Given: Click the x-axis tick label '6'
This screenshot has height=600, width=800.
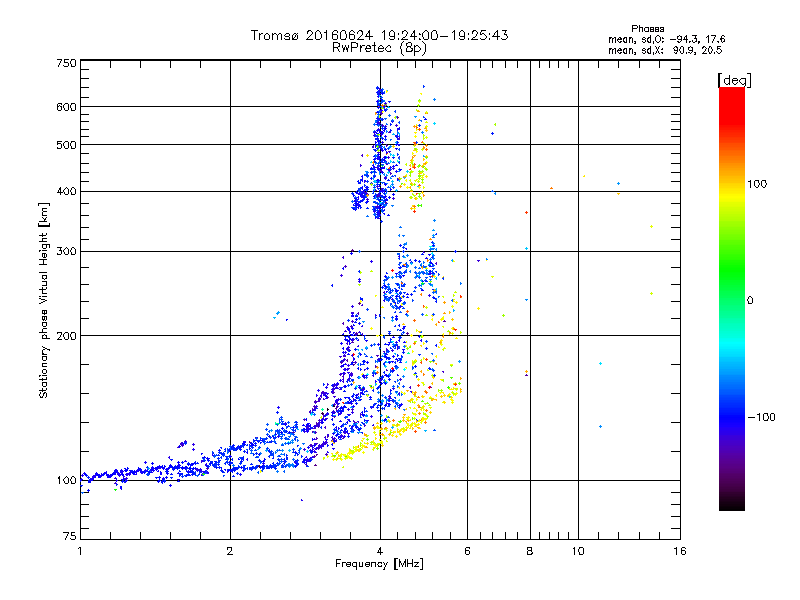Looking at the screenshot, I should tap(467, 551).
